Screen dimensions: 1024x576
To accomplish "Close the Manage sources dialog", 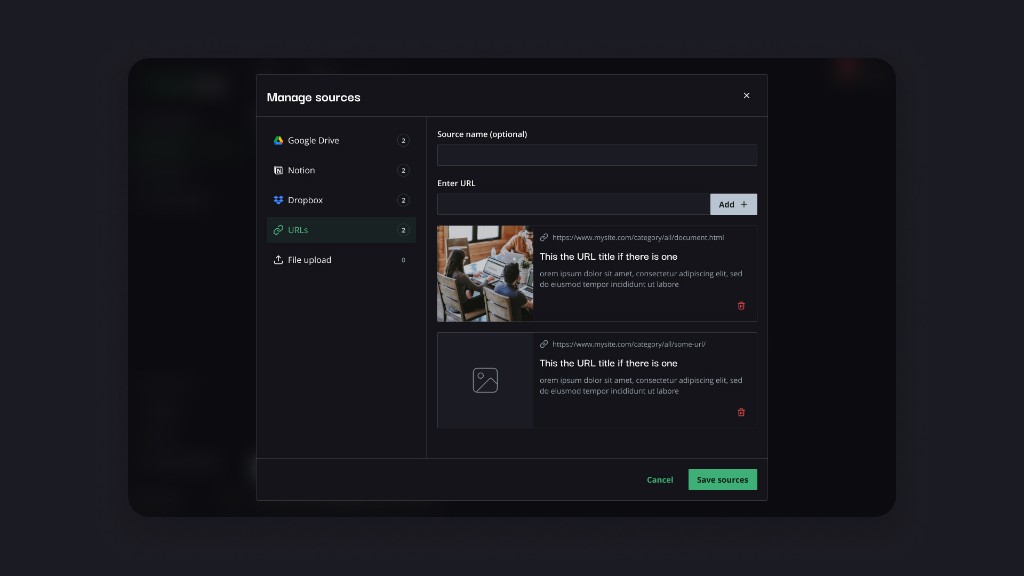I will [x=746, y=96].
